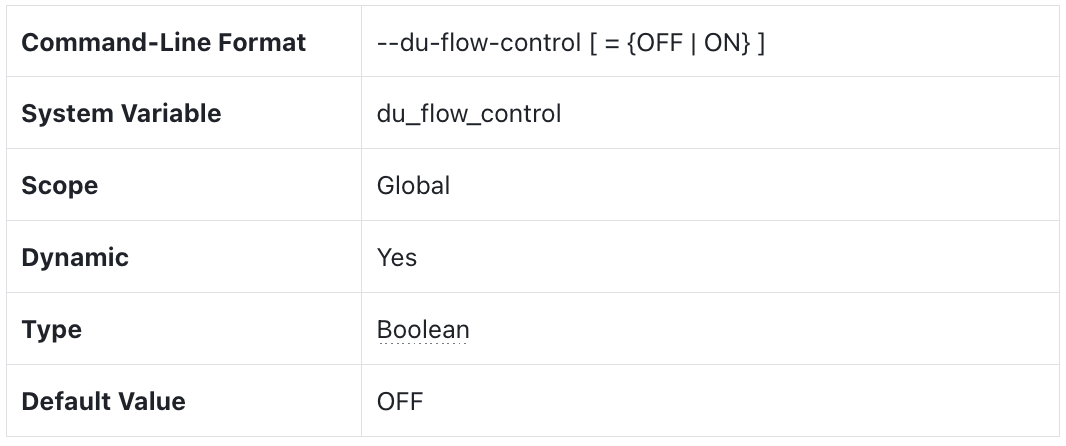
Task: Click the dotted-underlined Boolean type link
Action: [423, 330]
